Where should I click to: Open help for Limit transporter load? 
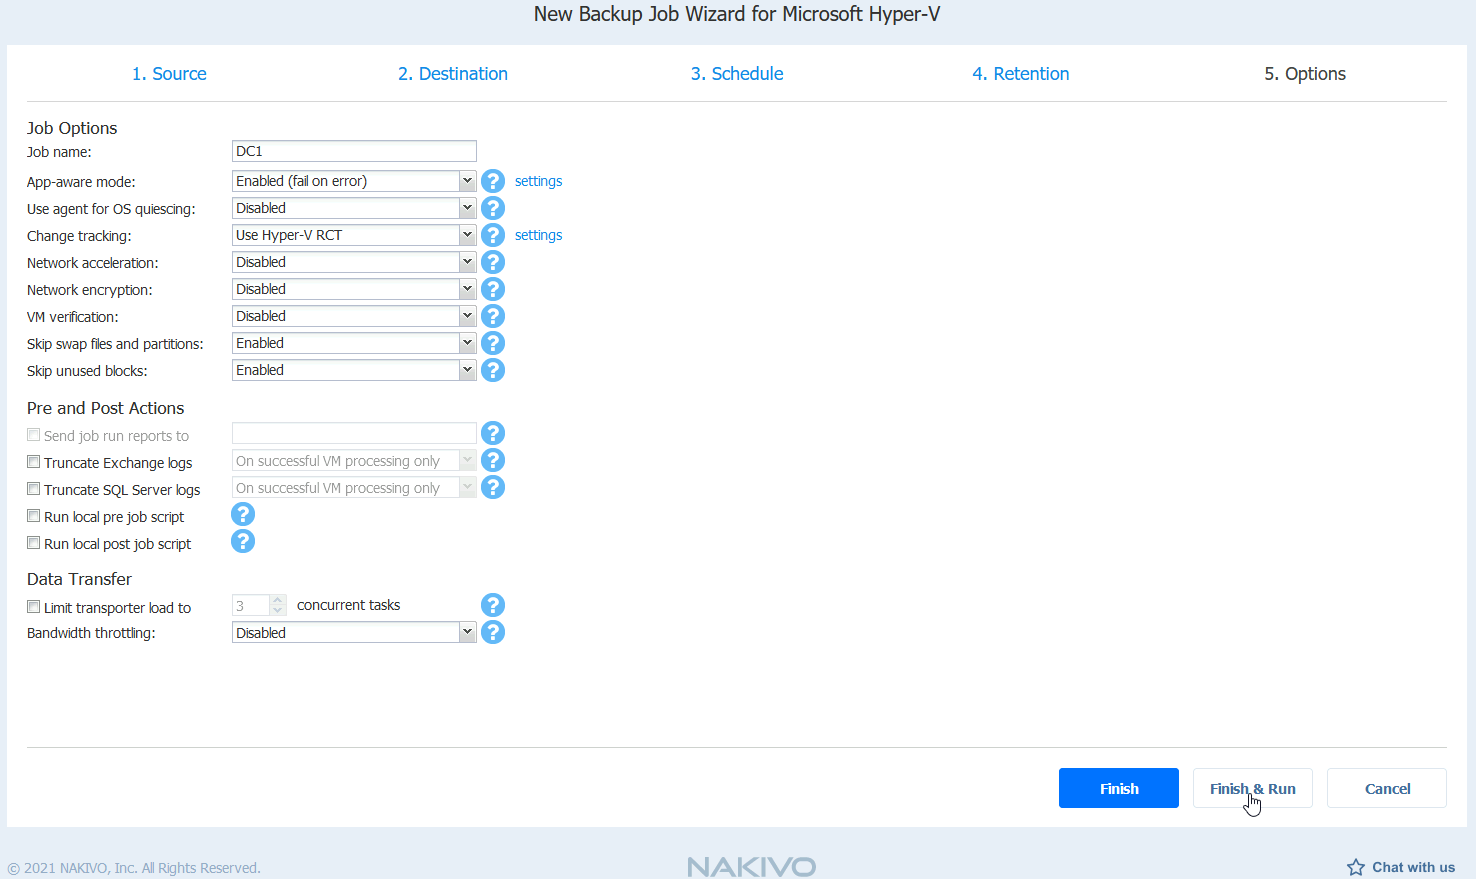point(493,605)
